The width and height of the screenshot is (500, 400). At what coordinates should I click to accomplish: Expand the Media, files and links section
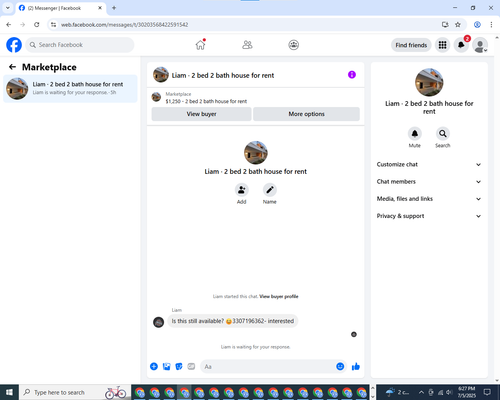pyautogui.click(x=429, y=199)
